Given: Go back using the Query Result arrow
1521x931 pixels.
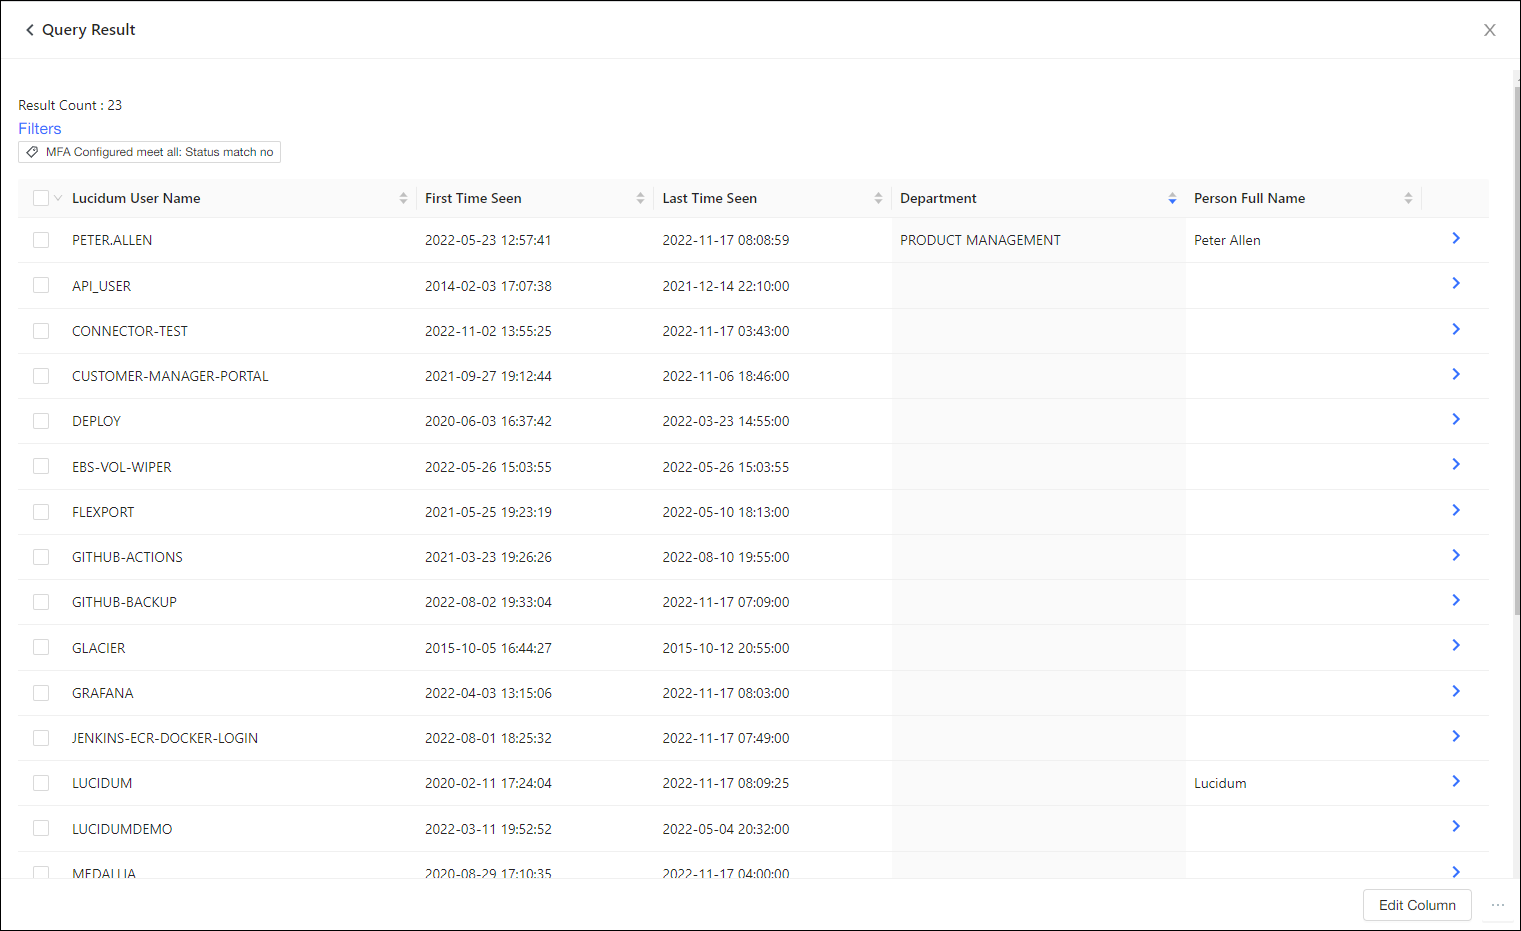Looking at the screenshot, I should pyautogui.click(x=30, y=30).
